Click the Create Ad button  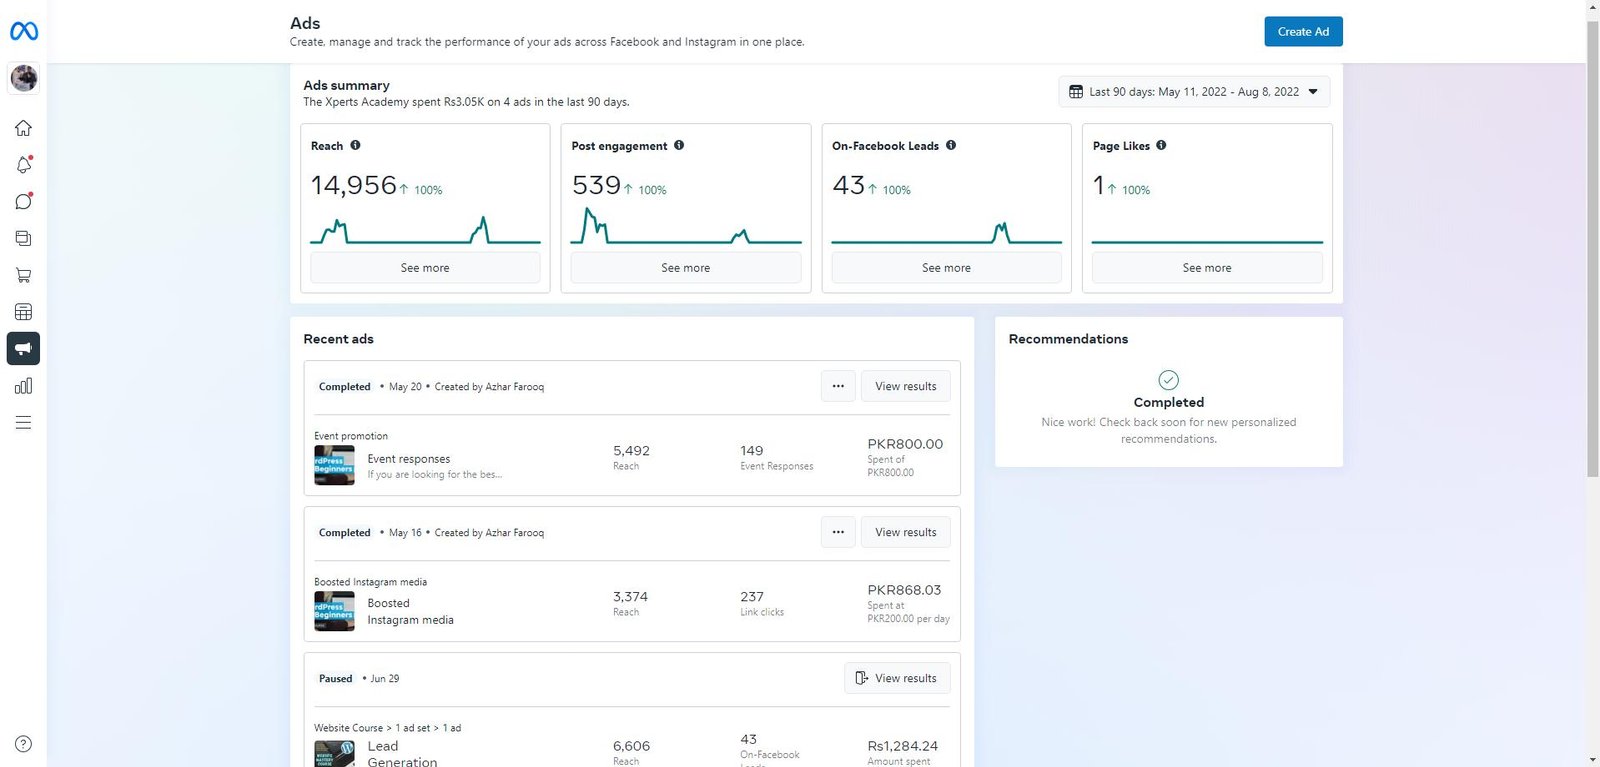1303,32
